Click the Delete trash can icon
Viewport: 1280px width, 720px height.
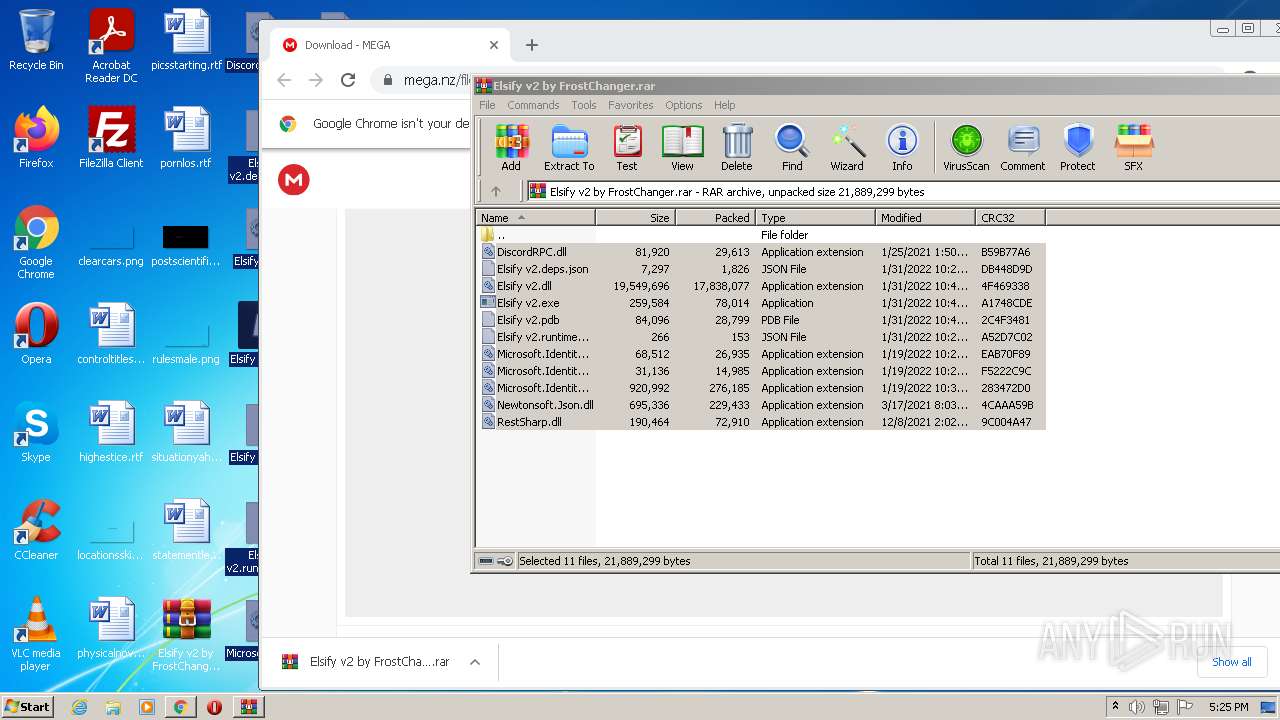(x=737, y=148)
